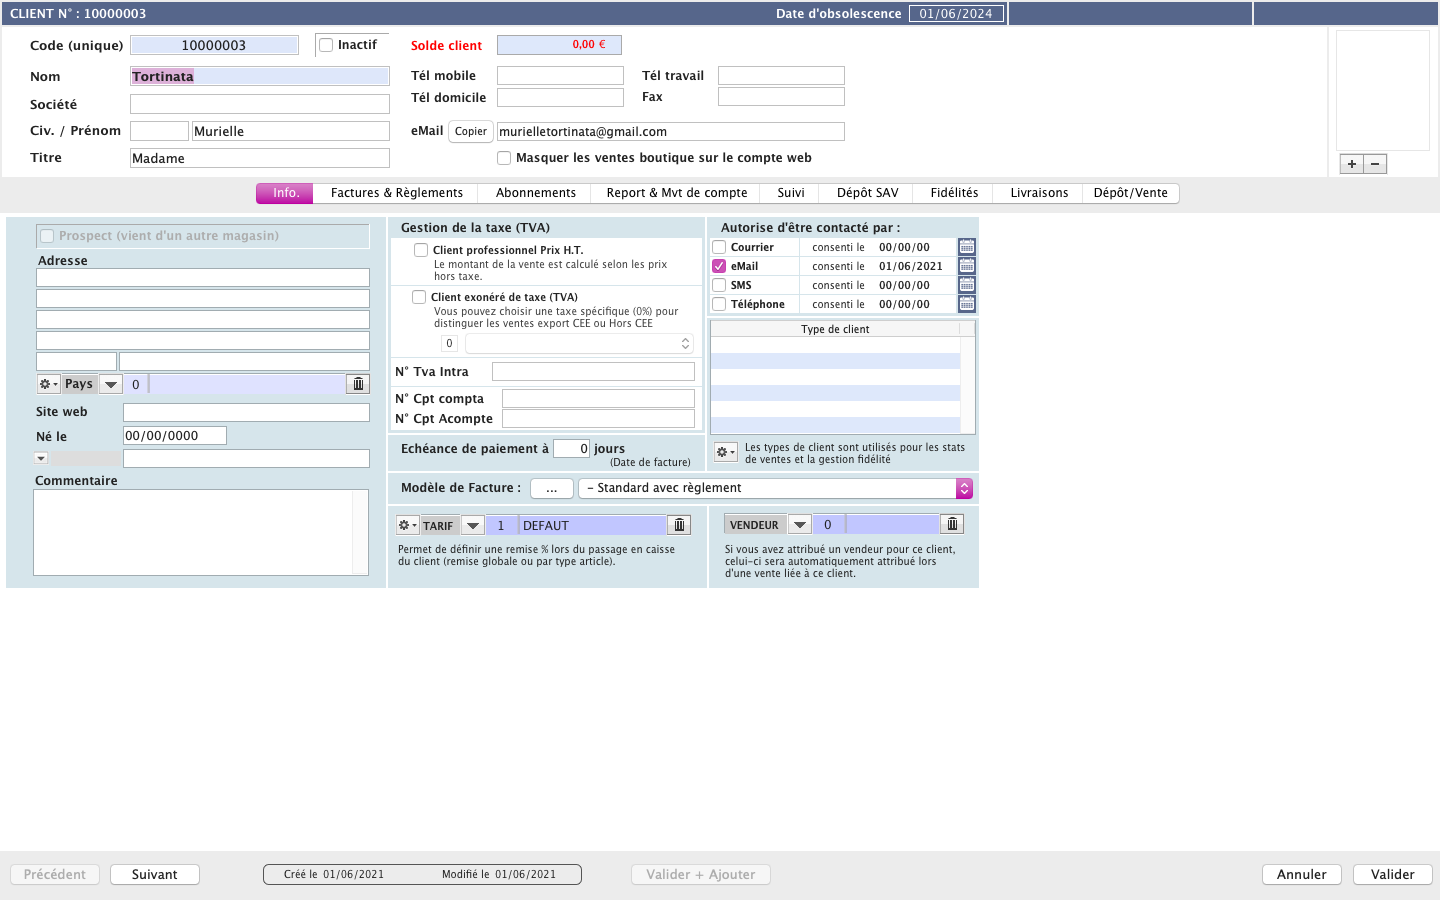This screenshot has height=900, width=1440.
Task: Click the minus button under photo box
Action: coord(1375,164)
